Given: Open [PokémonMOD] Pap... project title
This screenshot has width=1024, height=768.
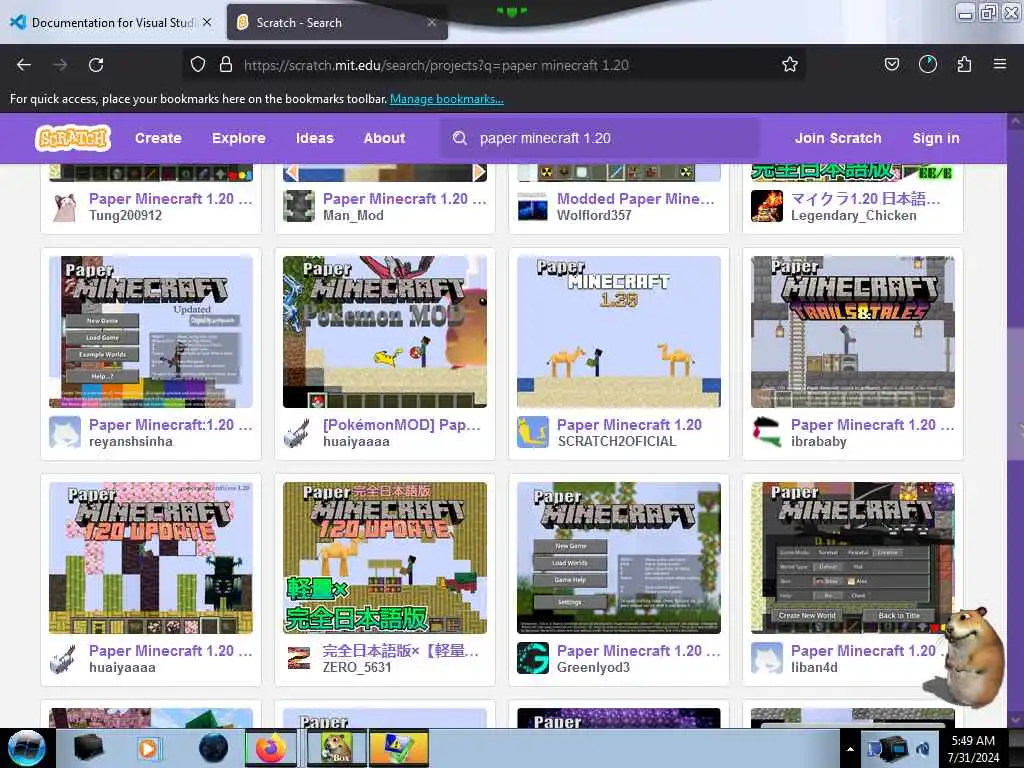Looking at the screenshot, I should click(x=402, y=424).
